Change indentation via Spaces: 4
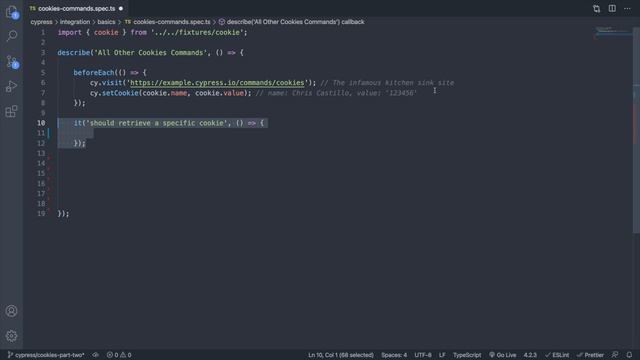This screenshot has width=640, height=360. [x=394, y=355]
